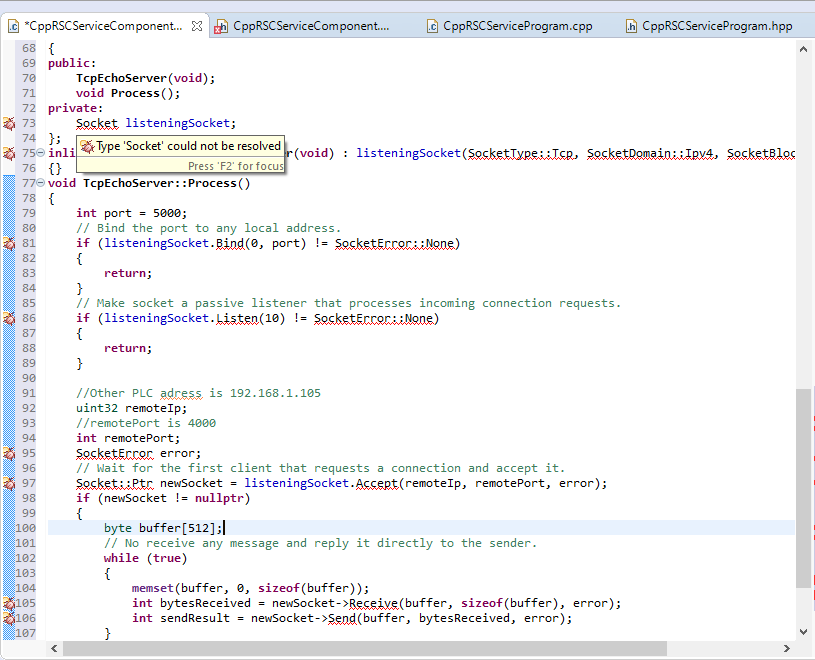Click the horizontal scrollbar left arrow
Image resolution: width=815 pixels, height=660 pixels.
pos(54,649)
